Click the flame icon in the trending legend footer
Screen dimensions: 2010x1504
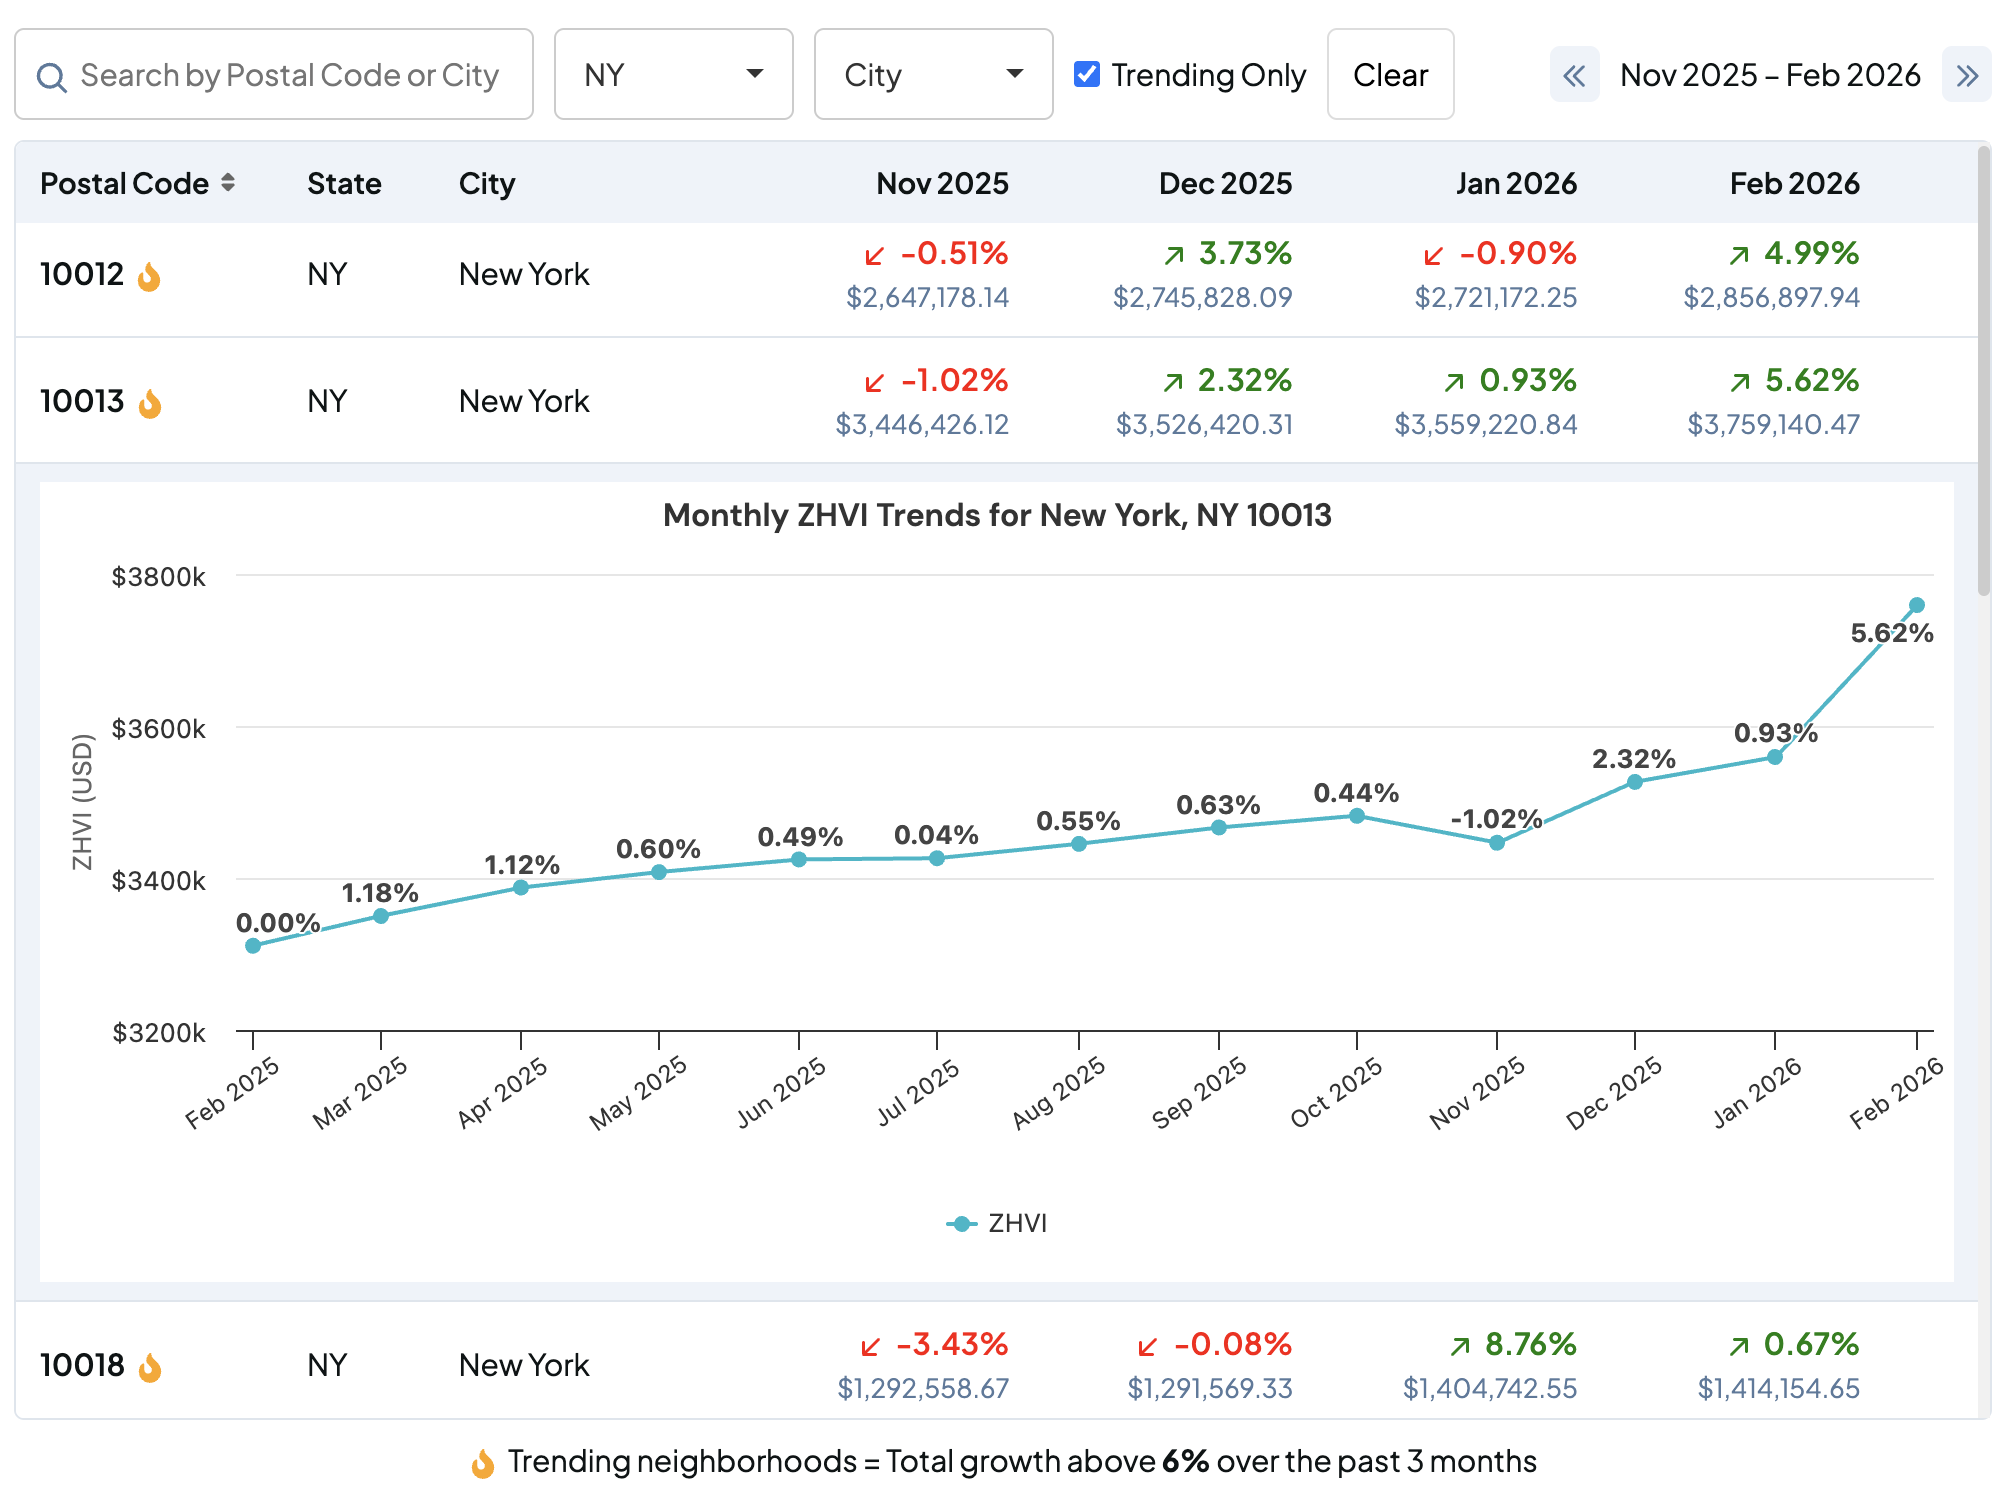coord(483,1461)
